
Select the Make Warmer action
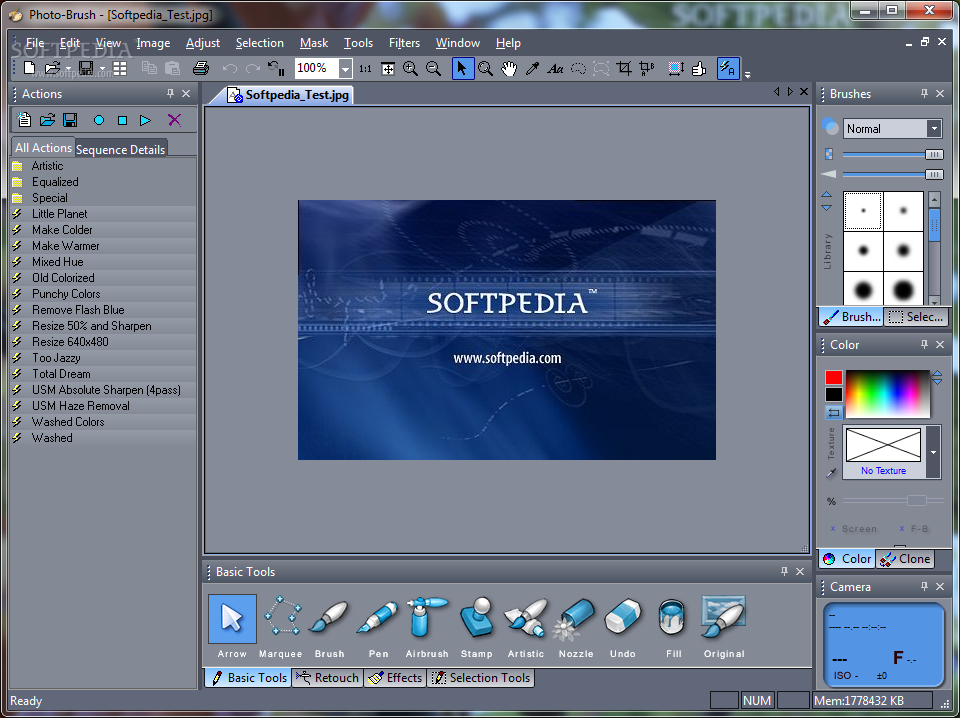tap(103, 245)
